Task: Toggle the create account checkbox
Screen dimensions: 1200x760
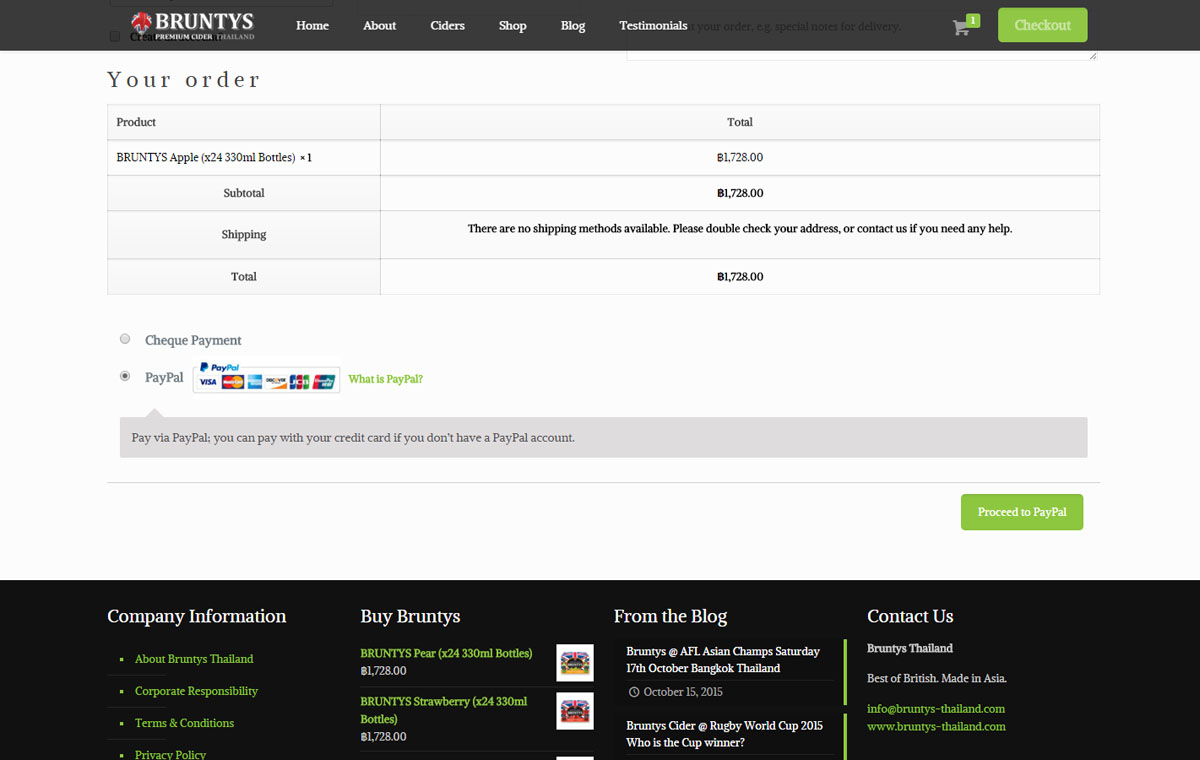Action: click(x=115, y=37)
